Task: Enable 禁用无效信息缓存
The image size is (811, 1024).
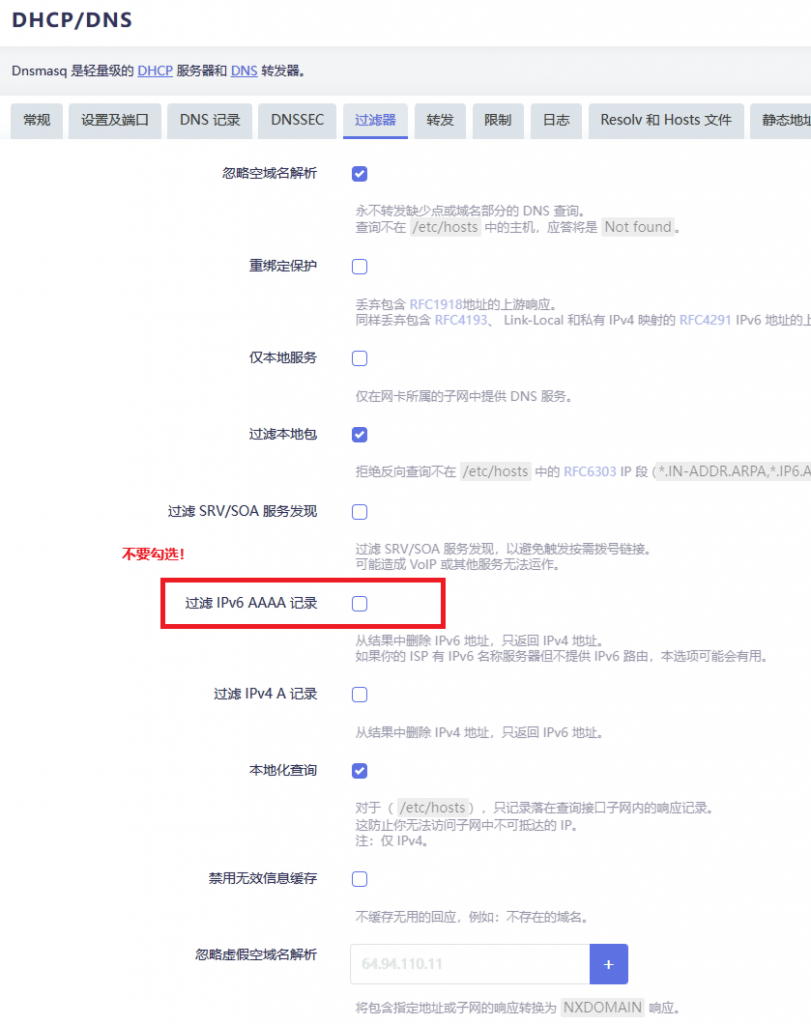Action: point(359,879)
